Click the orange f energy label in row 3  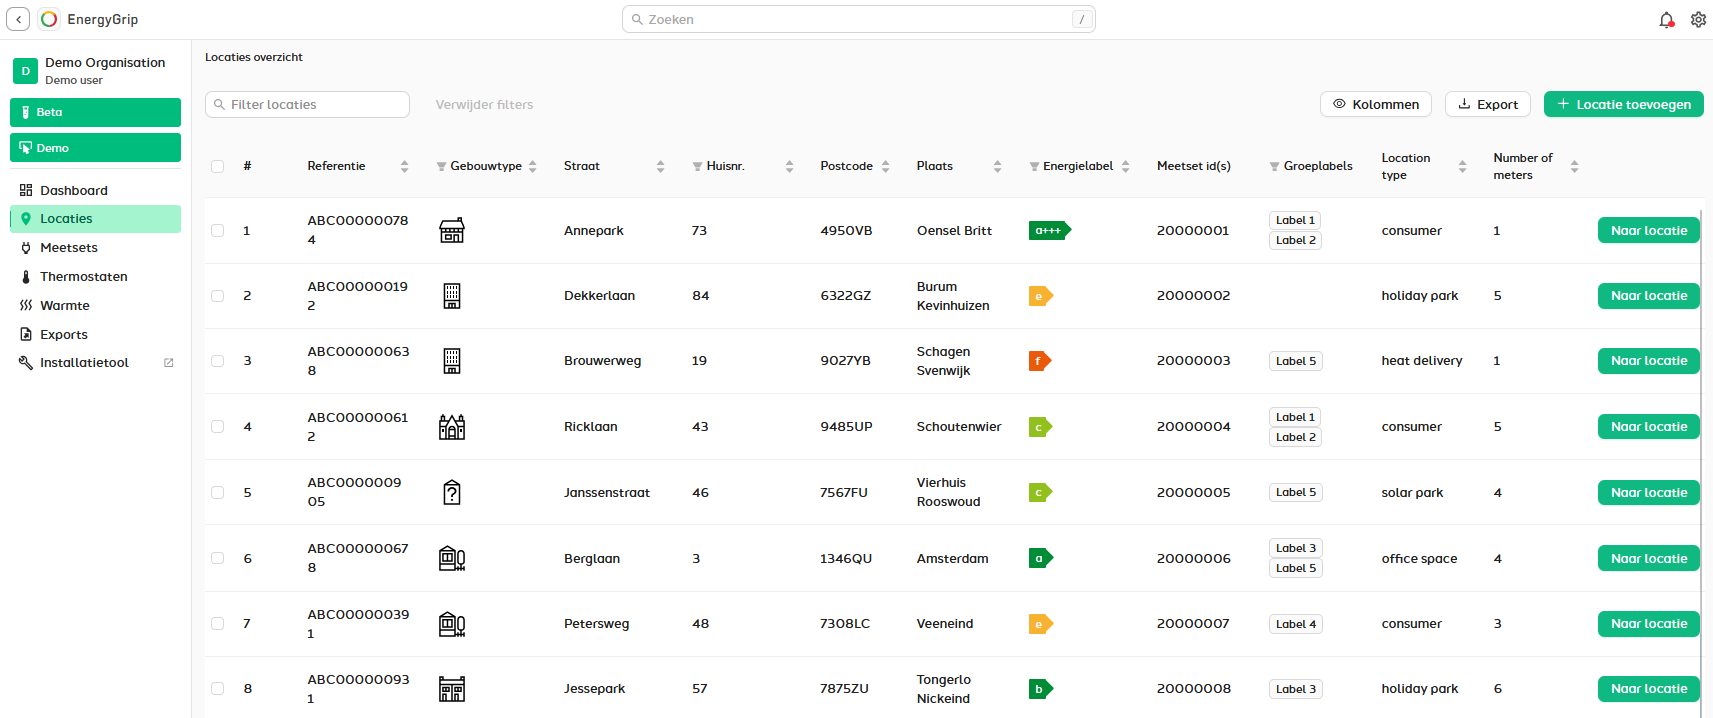pyautogui.click(x=1039, y=361)
